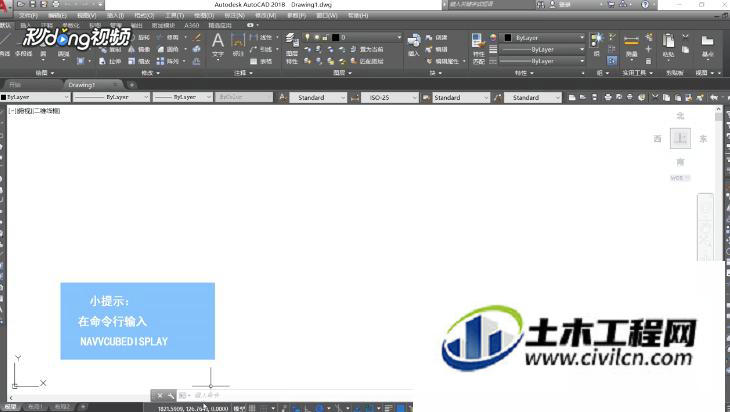
Task: Select the Dimension tool icon beside Text
Action: click(238, 41)
